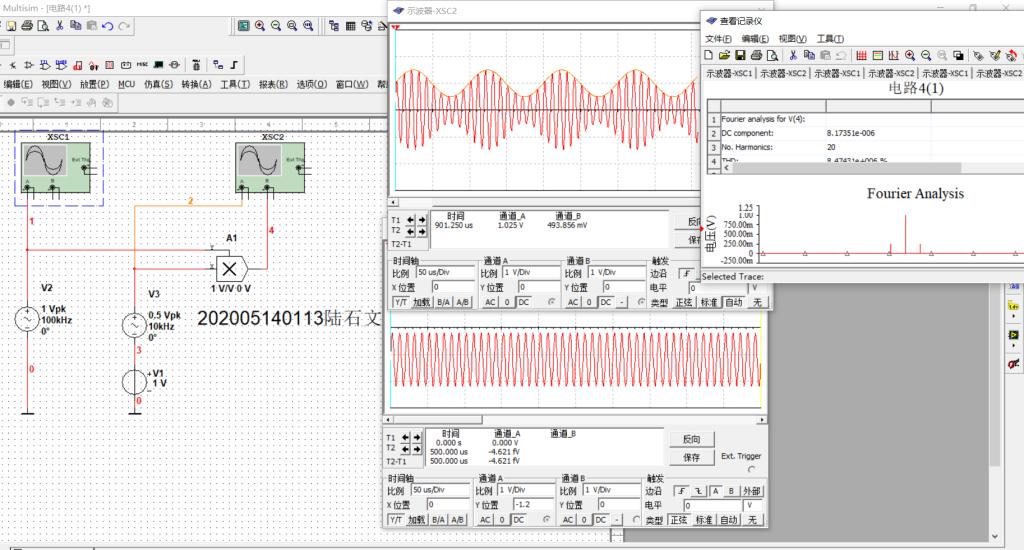1024x550 pixels.
Task: Copy selection in the Multisim toolbar
Action: point(75,25)
